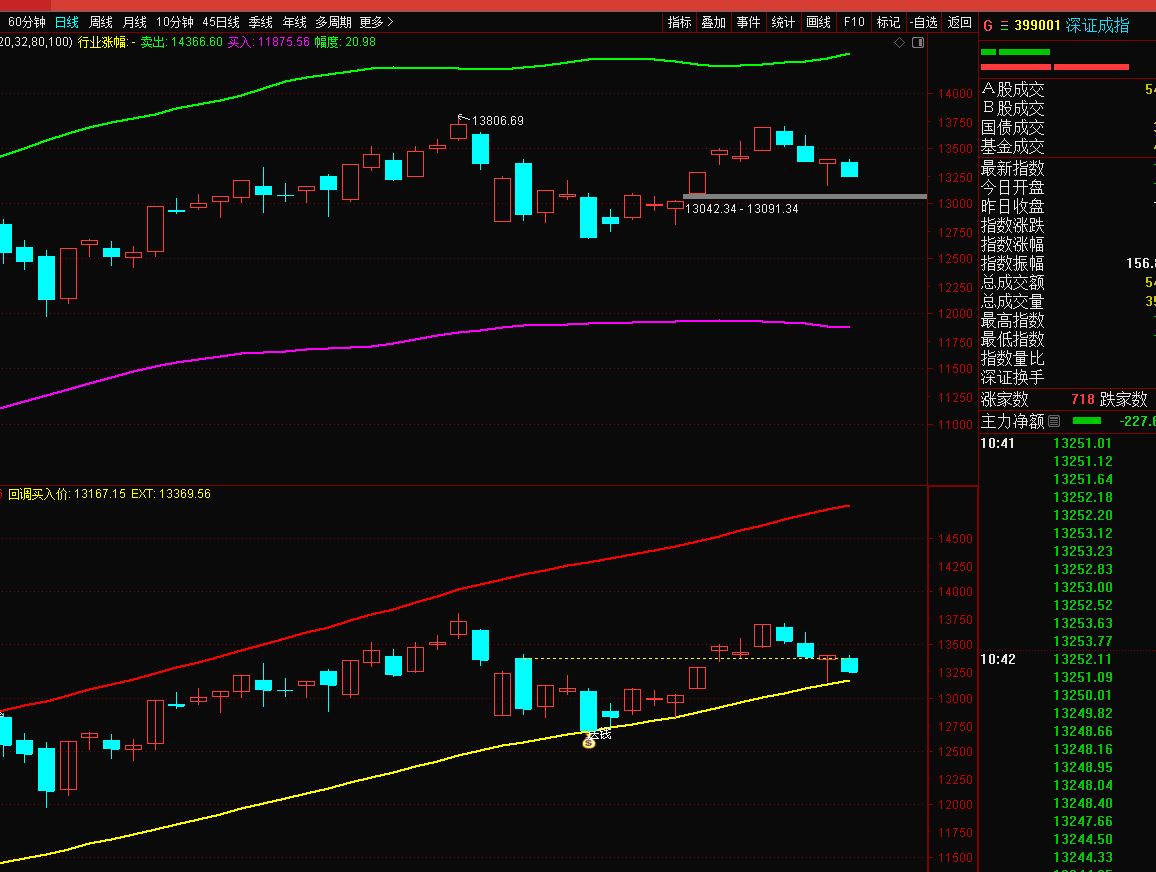Image resolution: width=1156 pixels, height=872 pixels.
Task: Remove from watchlist with -自选
Action: pos(923,22)
